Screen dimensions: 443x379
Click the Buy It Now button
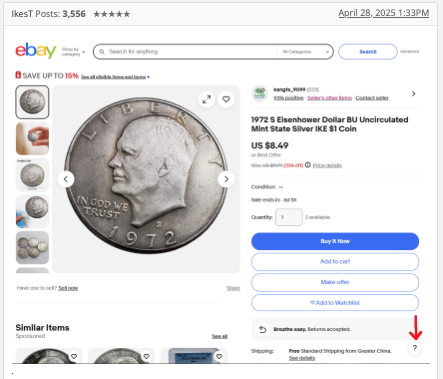pos(335,241)
